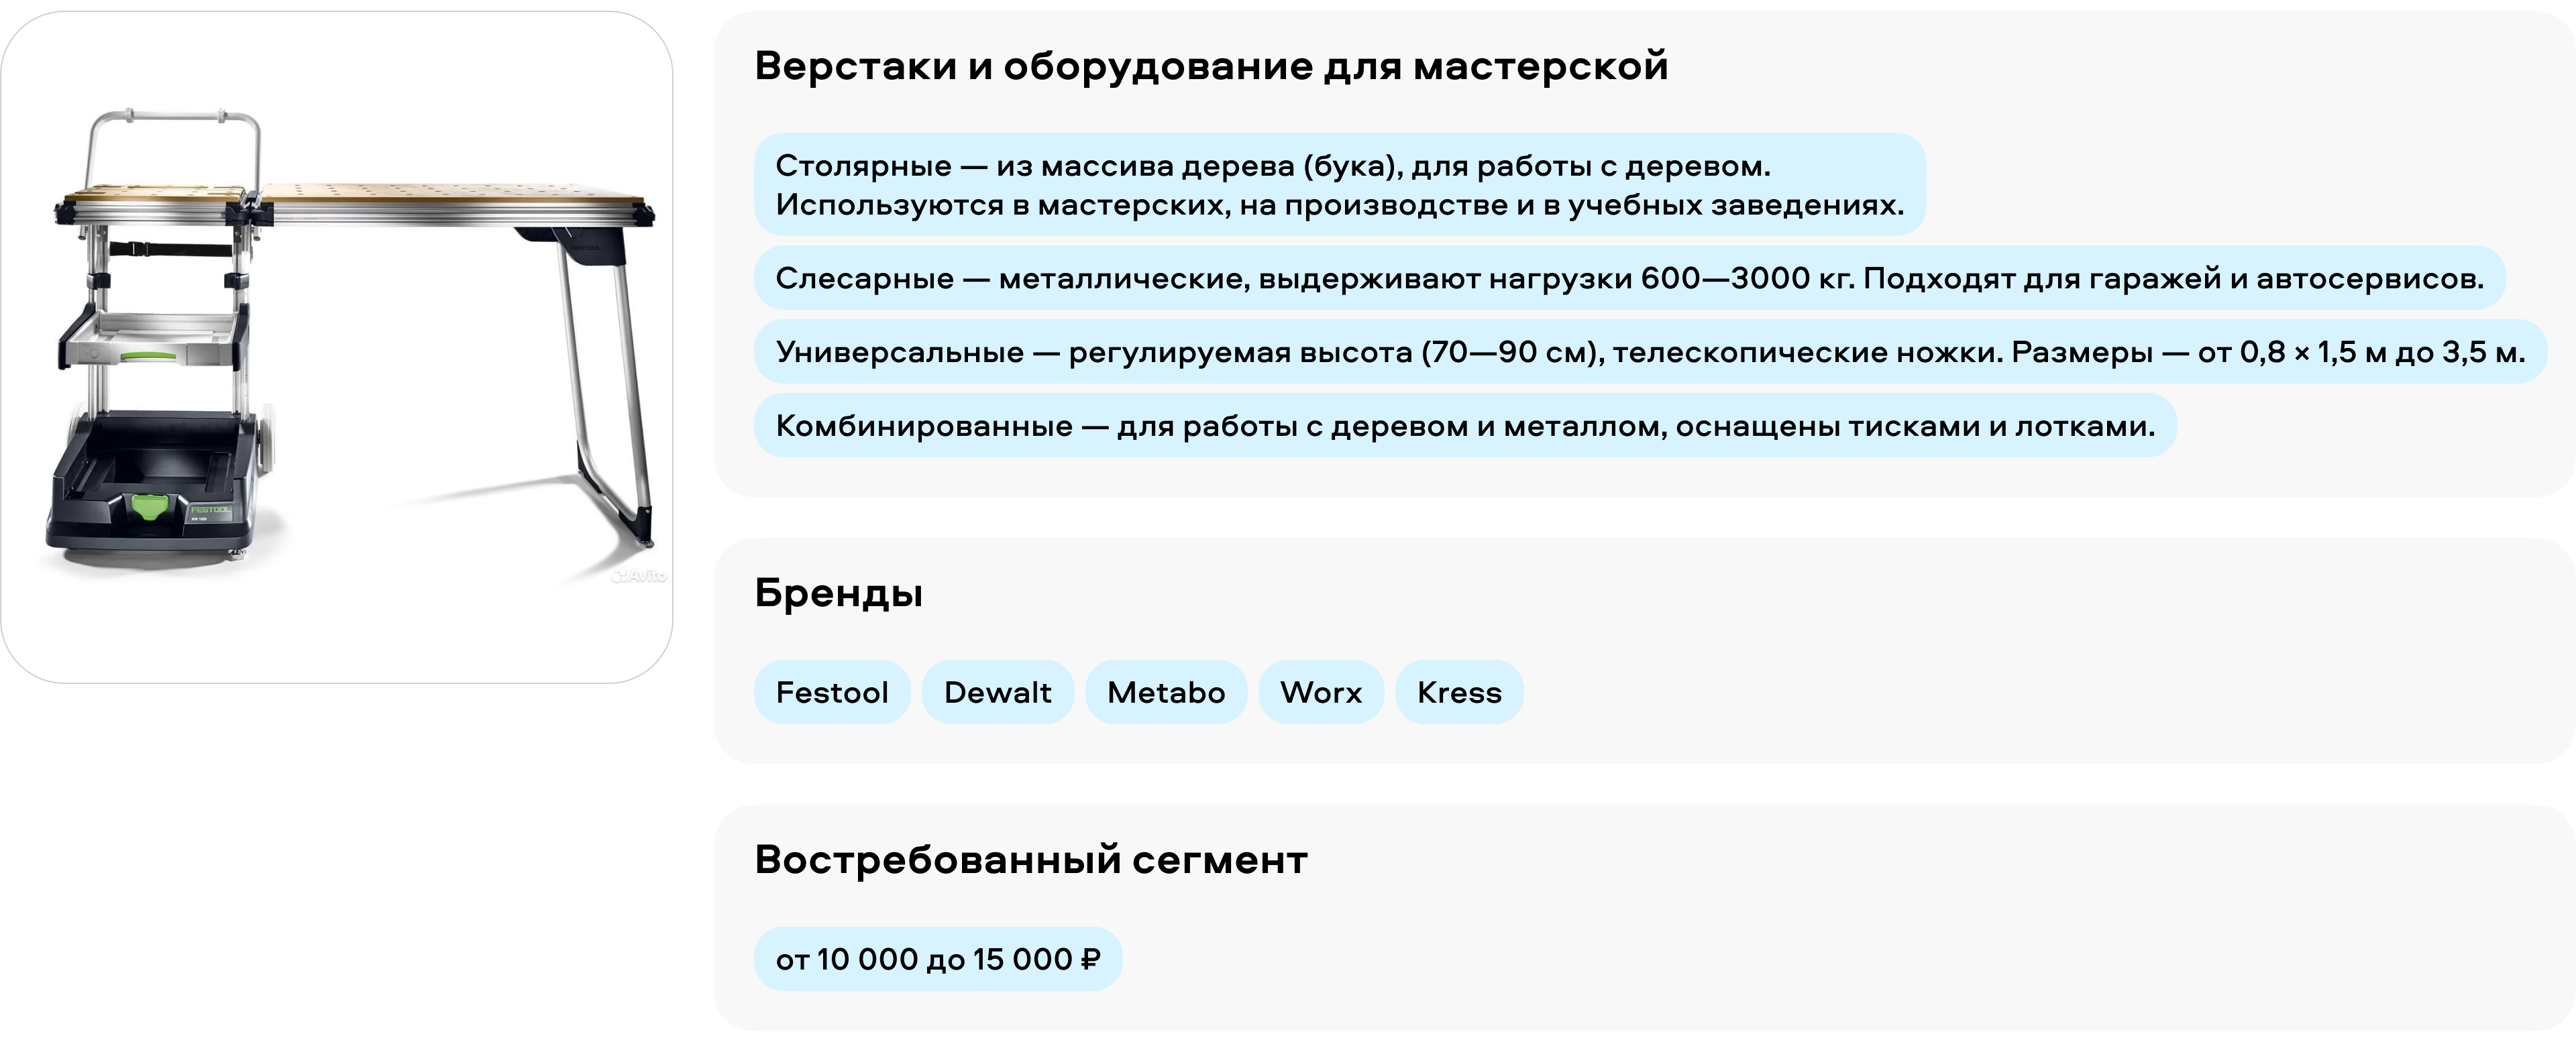Open the Kress brand chip
Viewport: 2576px width, 1042px height.
[1459, 692]
